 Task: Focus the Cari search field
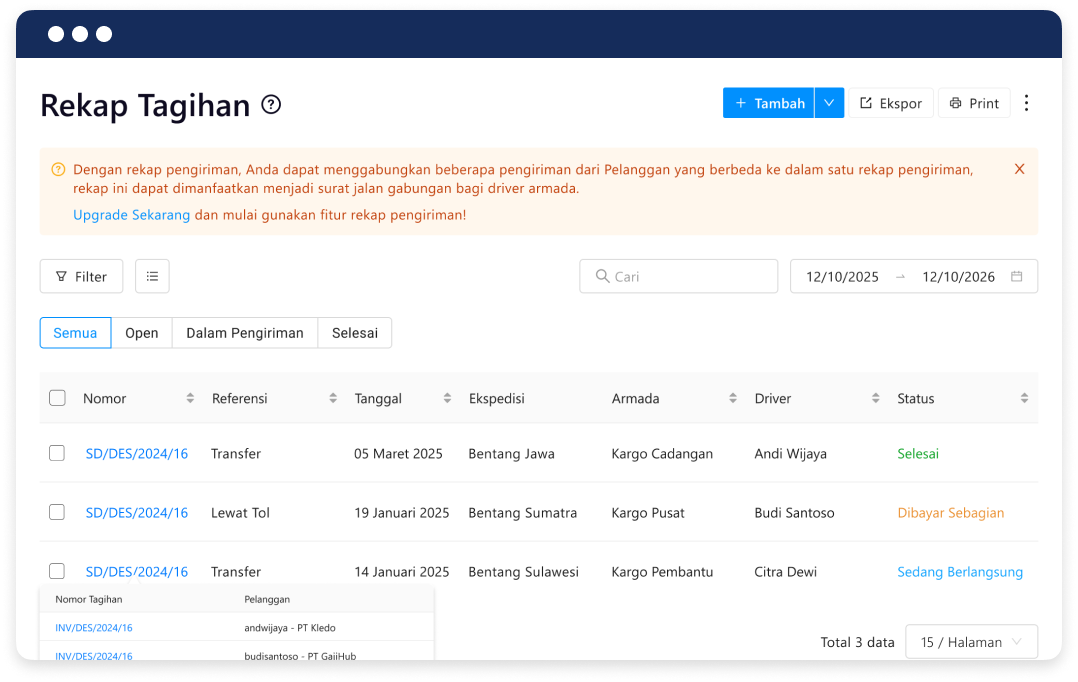tap(679, 276)
